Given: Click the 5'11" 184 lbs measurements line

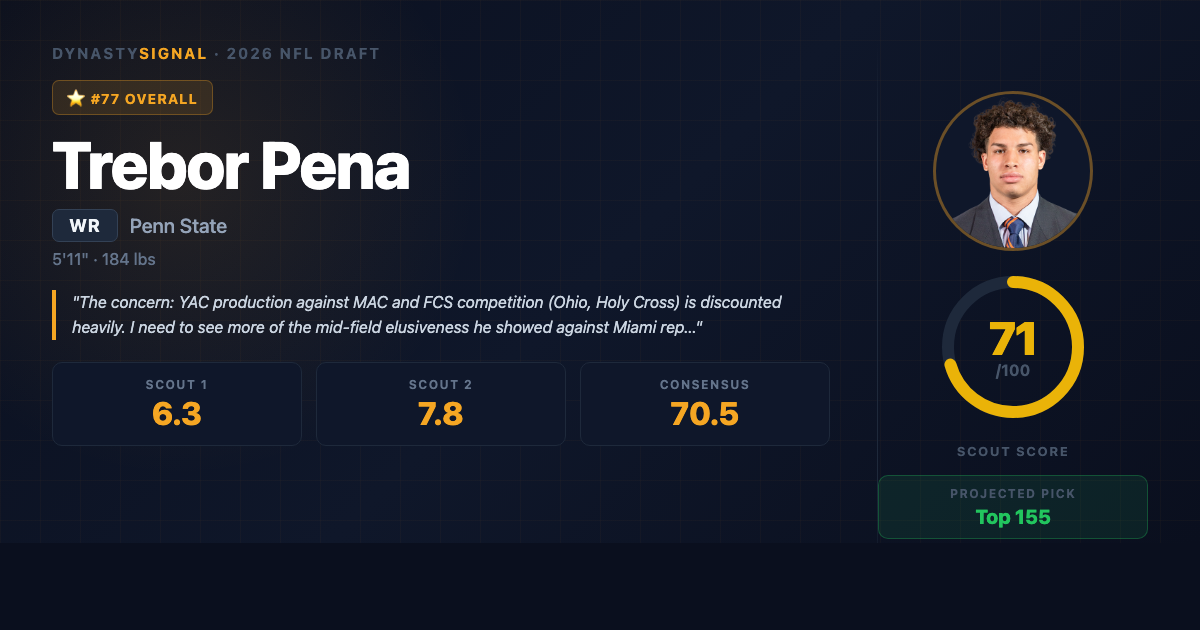Looking at the screenshot, I should [x=104, y=260].
